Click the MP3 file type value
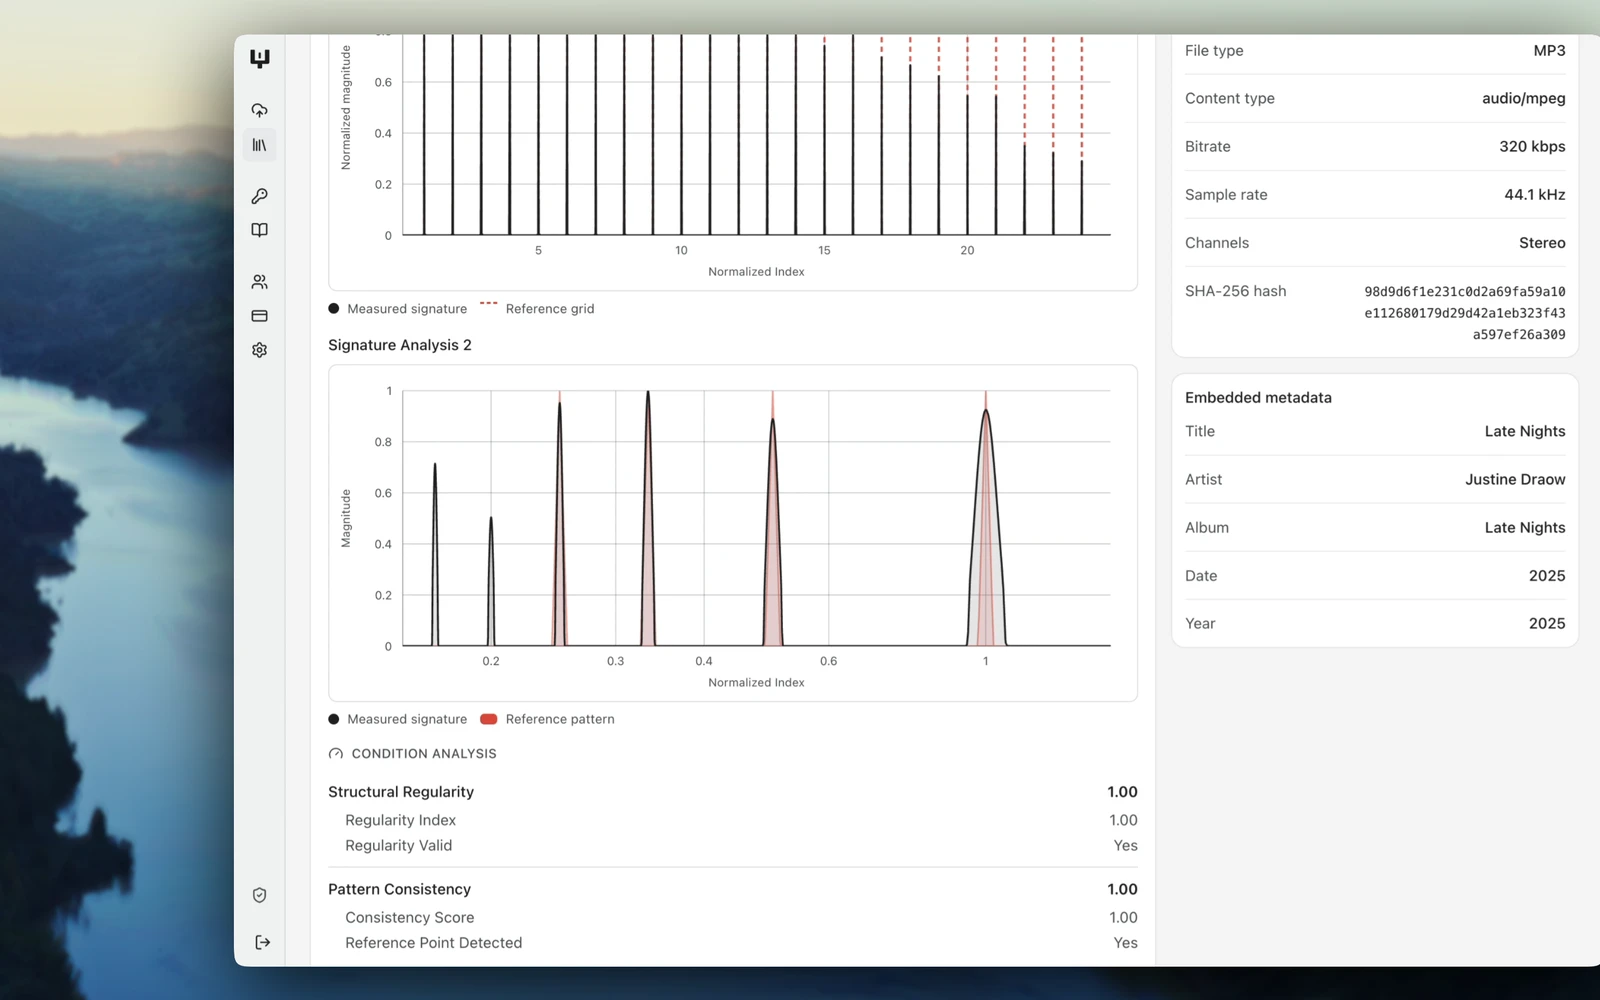1600x1000 pixels. pos(1549,50)
